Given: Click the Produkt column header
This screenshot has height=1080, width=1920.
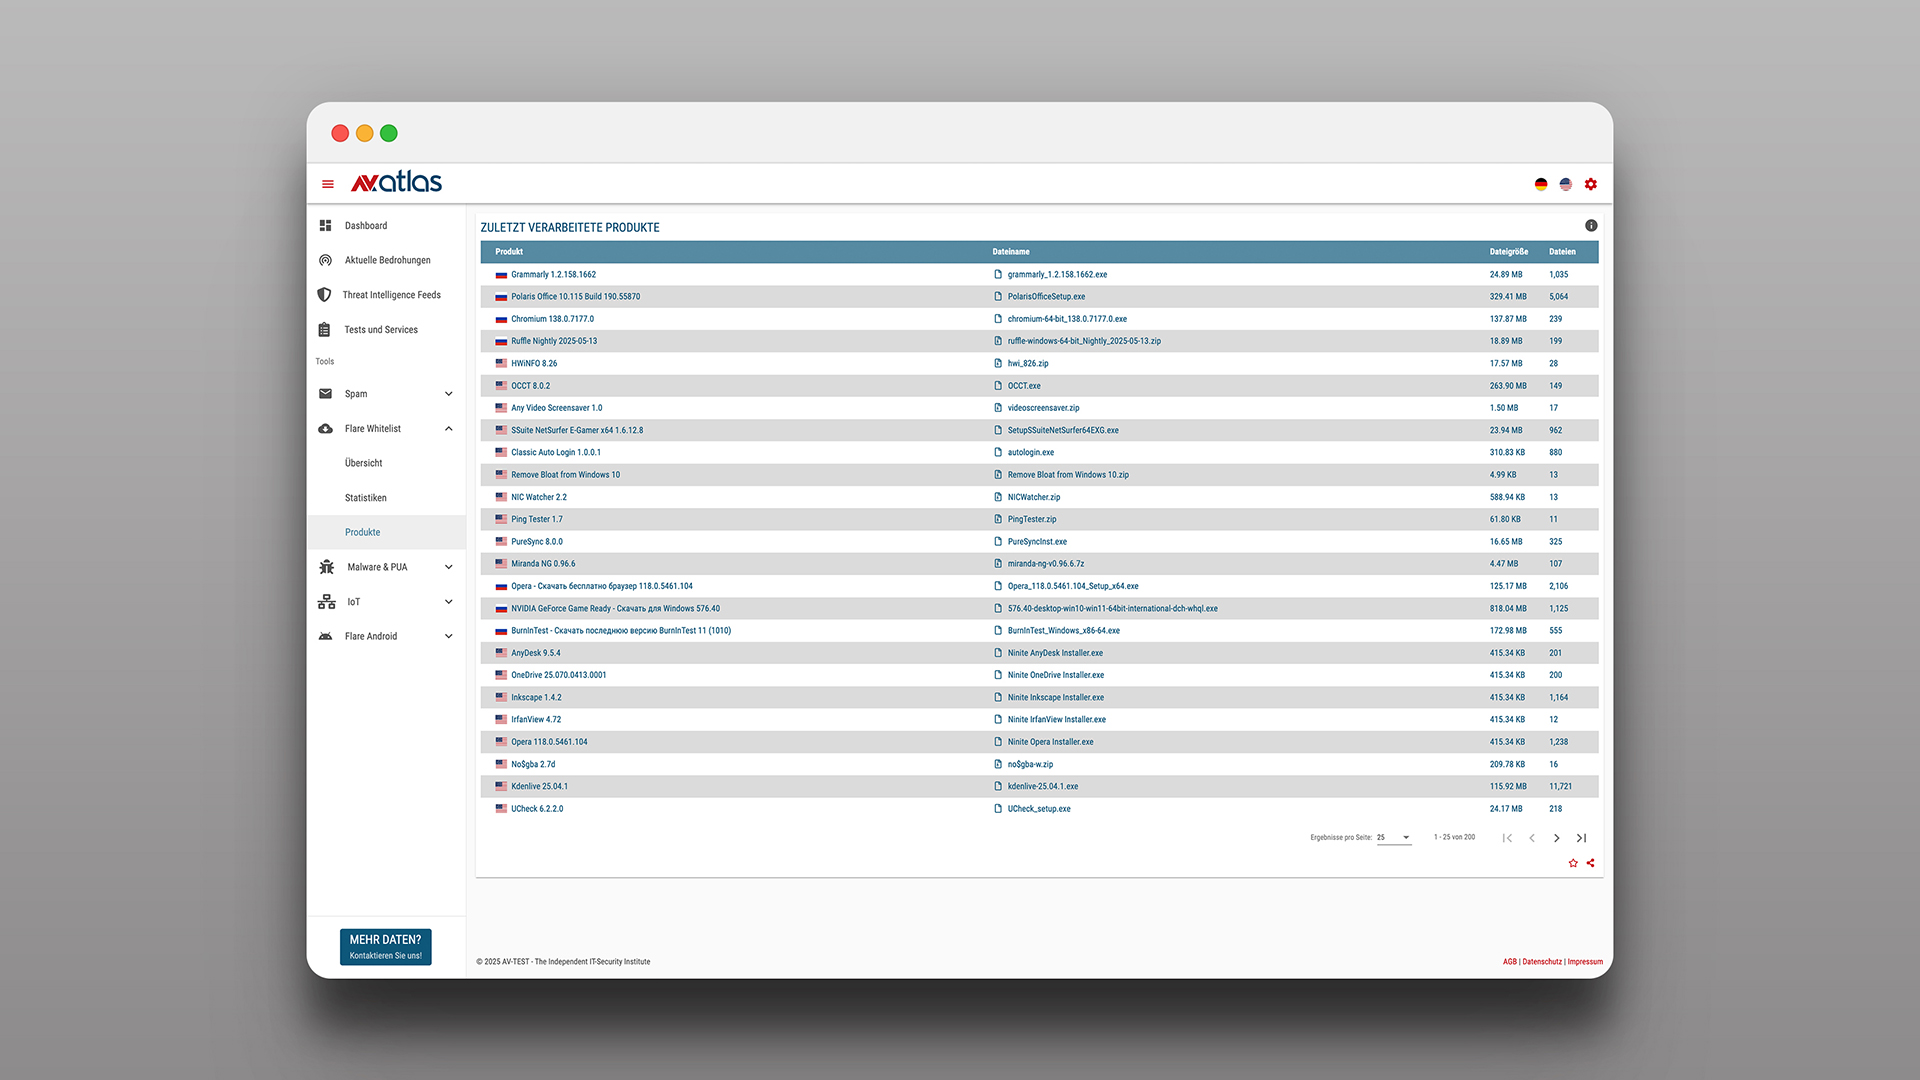Looking at the screenshot, I should [509, 252].
